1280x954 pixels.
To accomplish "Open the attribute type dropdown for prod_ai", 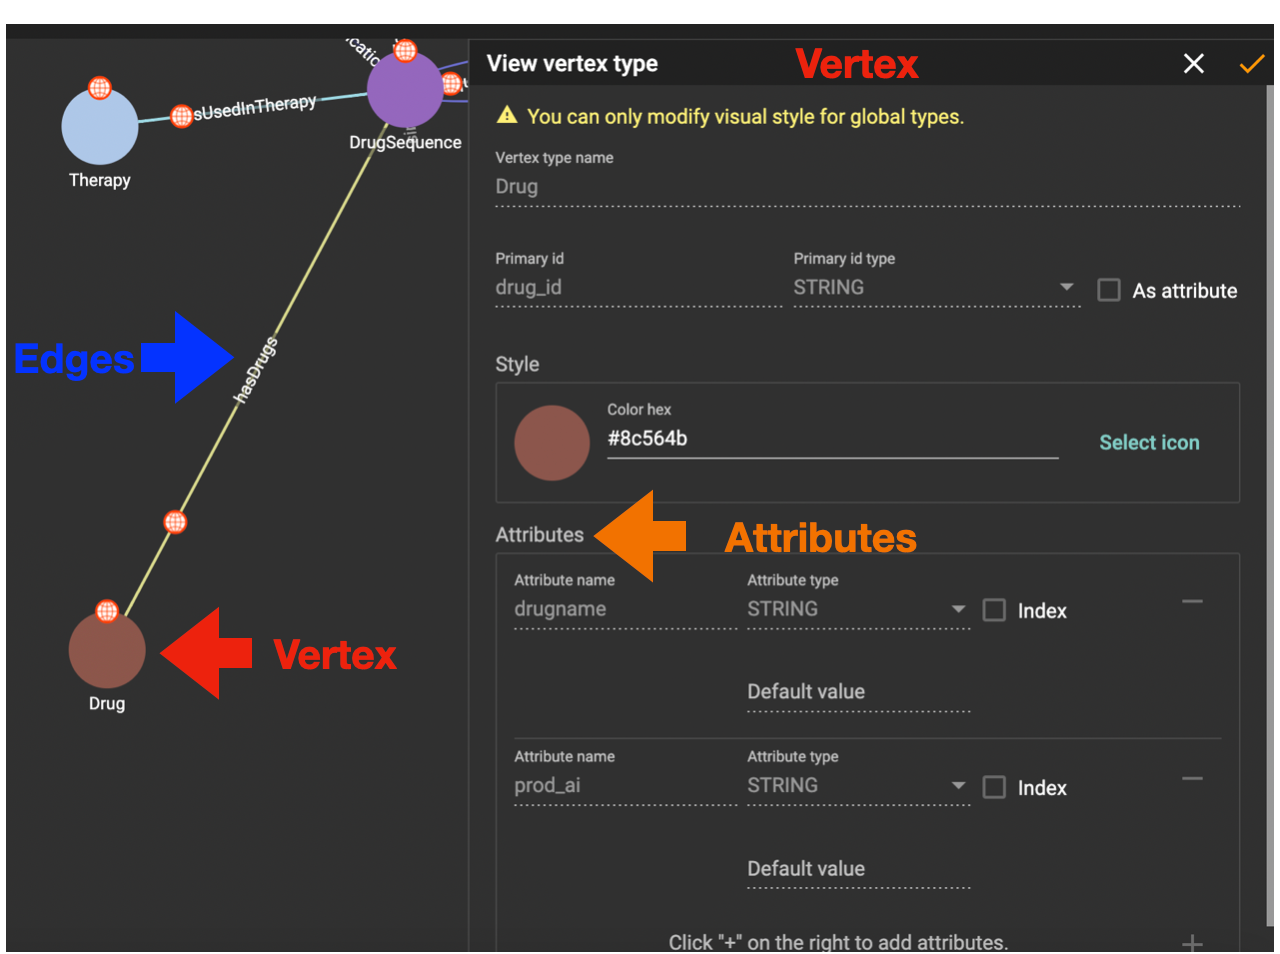I will coord(959,785).
